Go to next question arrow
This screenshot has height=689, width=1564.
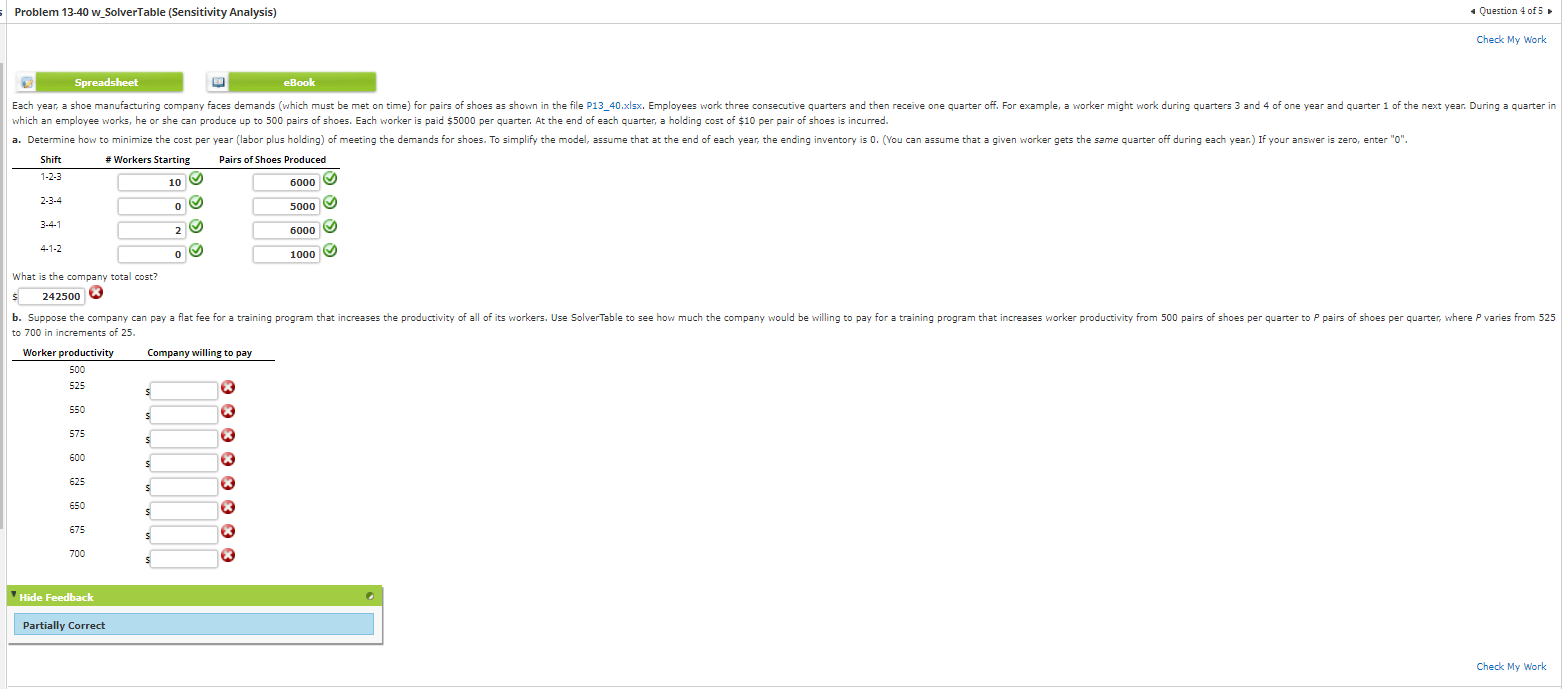pos(1551,11)
